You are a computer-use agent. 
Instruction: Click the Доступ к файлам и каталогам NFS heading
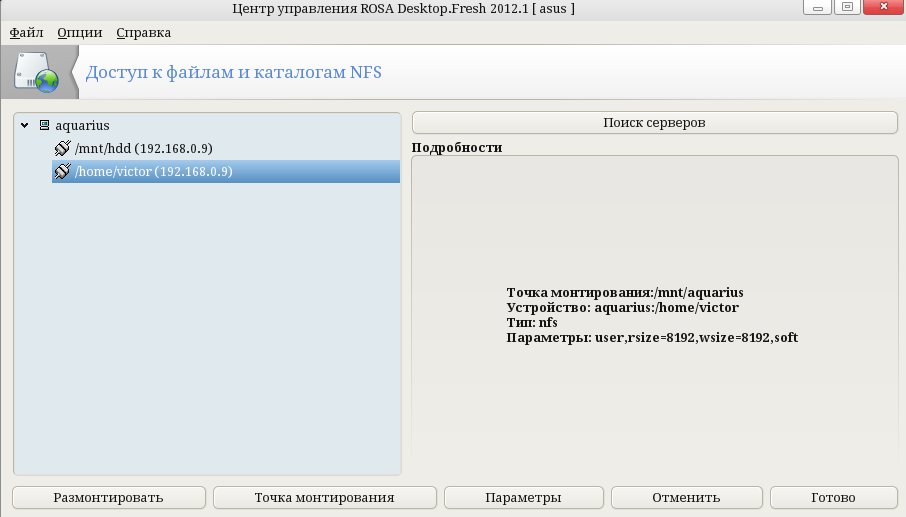(233, 73)
